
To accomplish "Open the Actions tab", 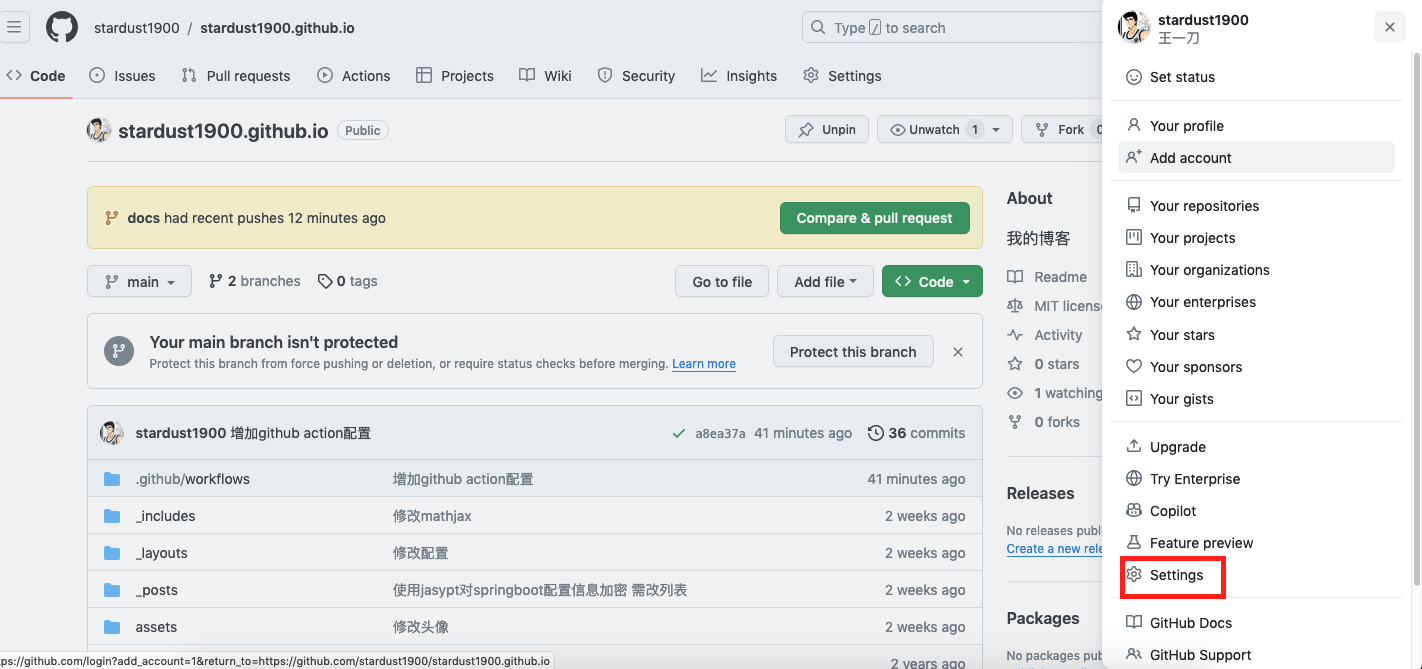I will coord(354,76).
